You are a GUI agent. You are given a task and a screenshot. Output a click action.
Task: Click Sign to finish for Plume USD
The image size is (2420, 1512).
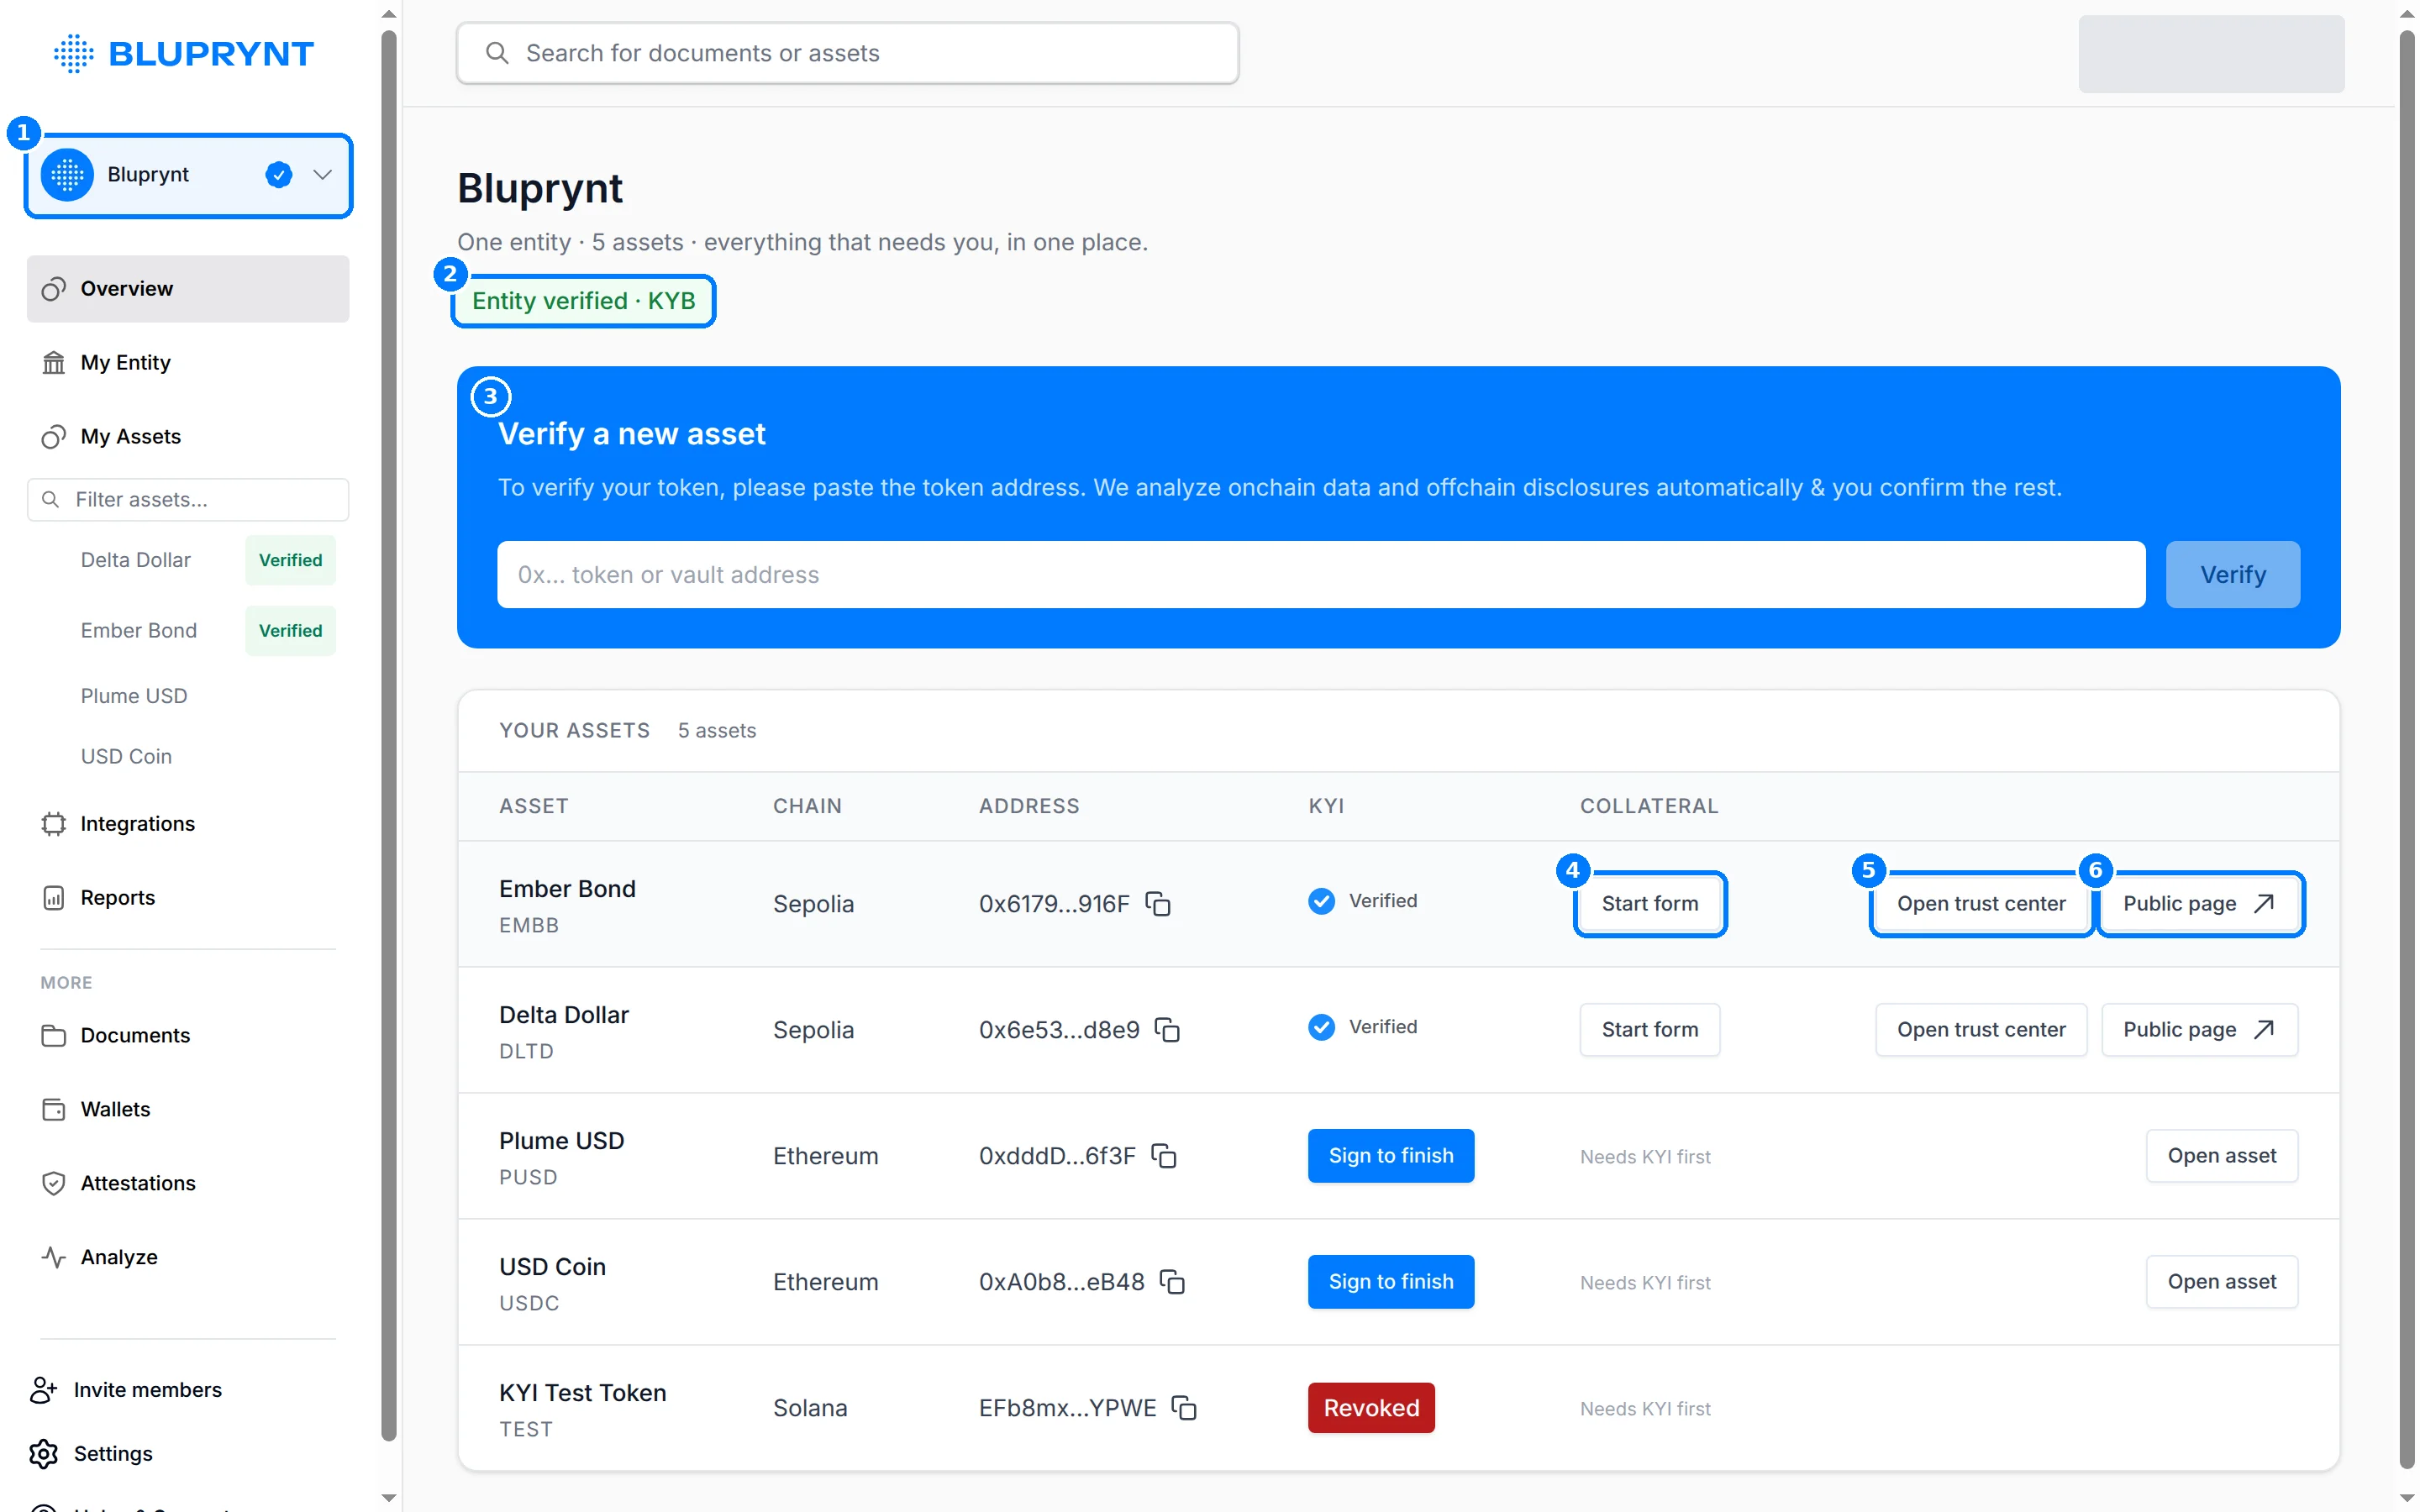point(1391,1155)
